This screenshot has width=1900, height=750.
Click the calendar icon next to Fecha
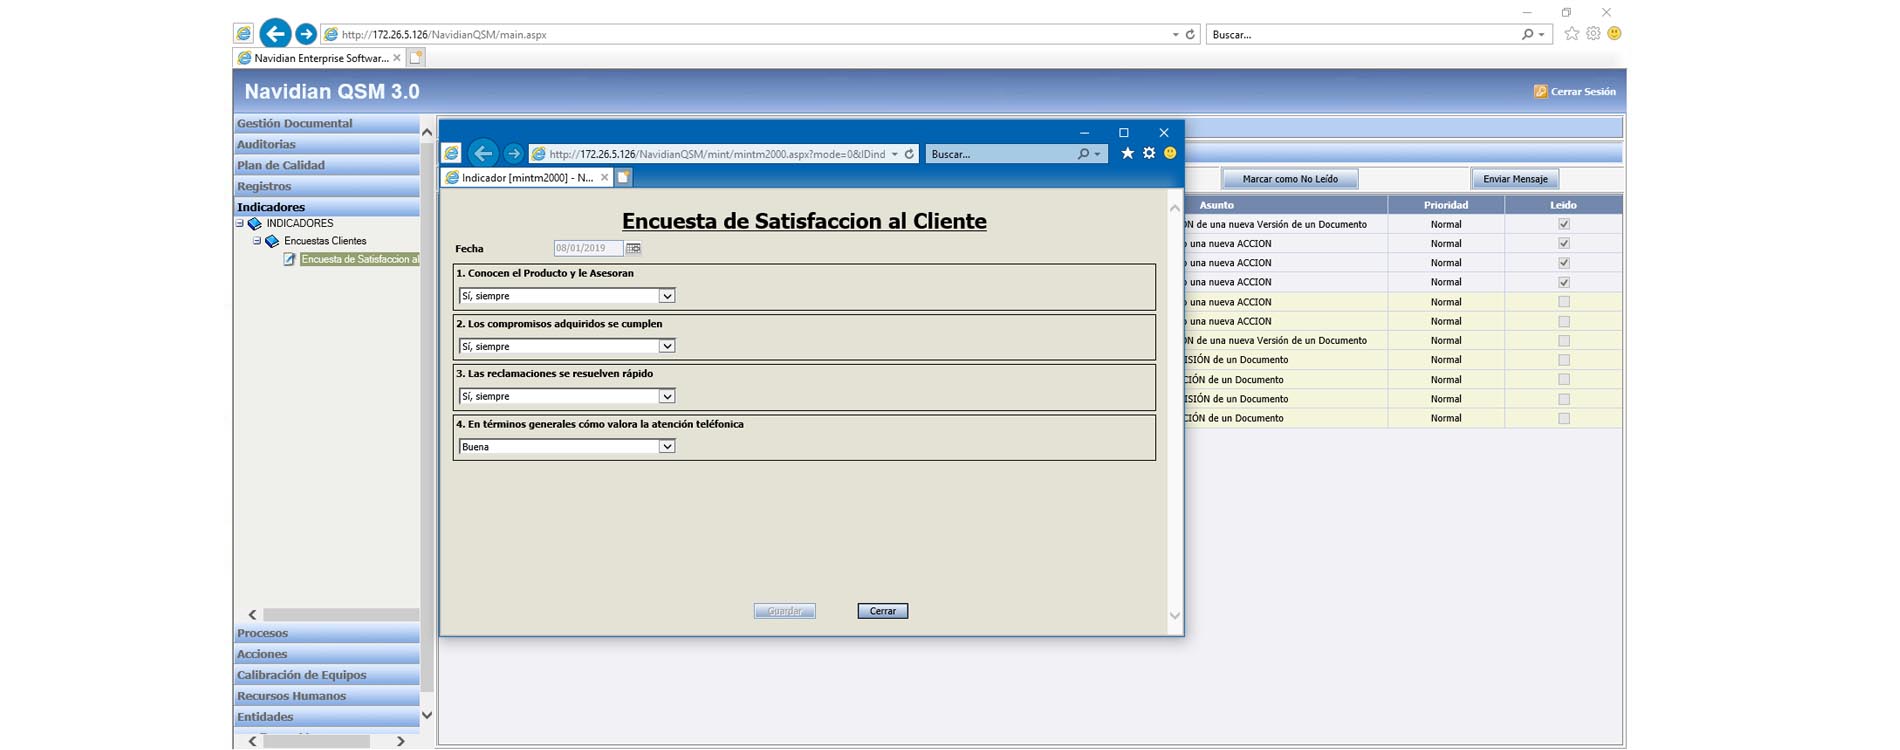[x=633, y=248]
